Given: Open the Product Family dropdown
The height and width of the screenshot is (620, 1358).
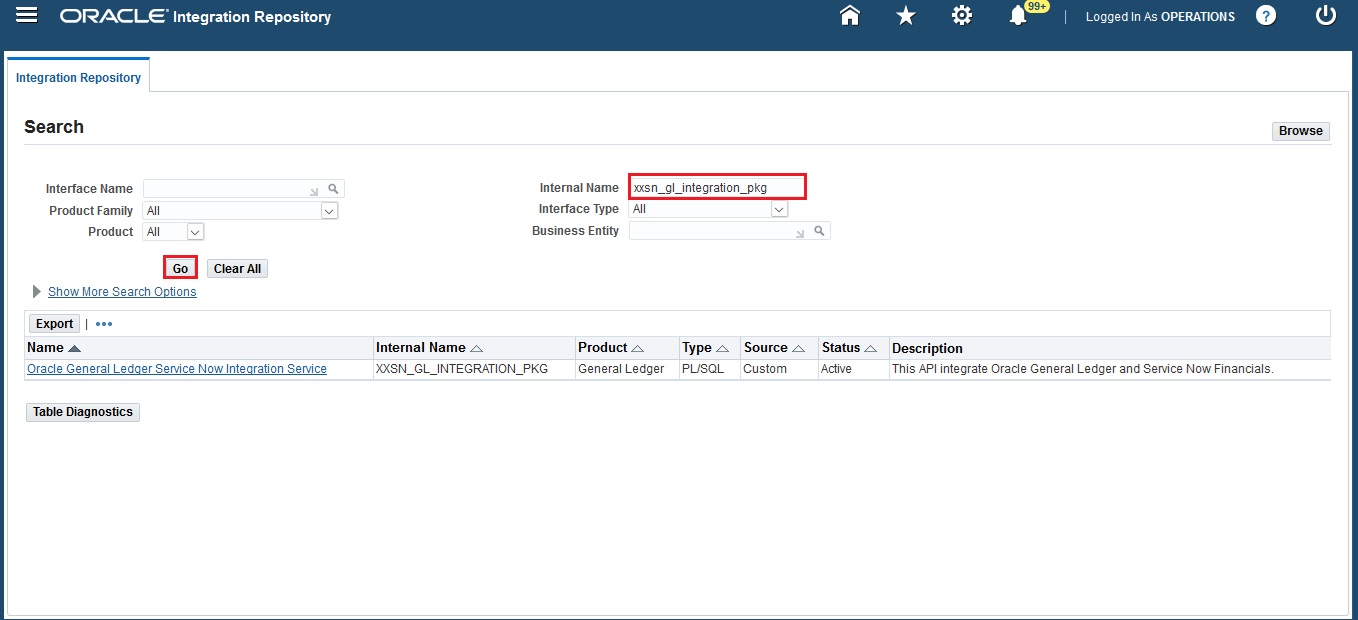Looking at the screenshot, I should (x=241, y=210).
